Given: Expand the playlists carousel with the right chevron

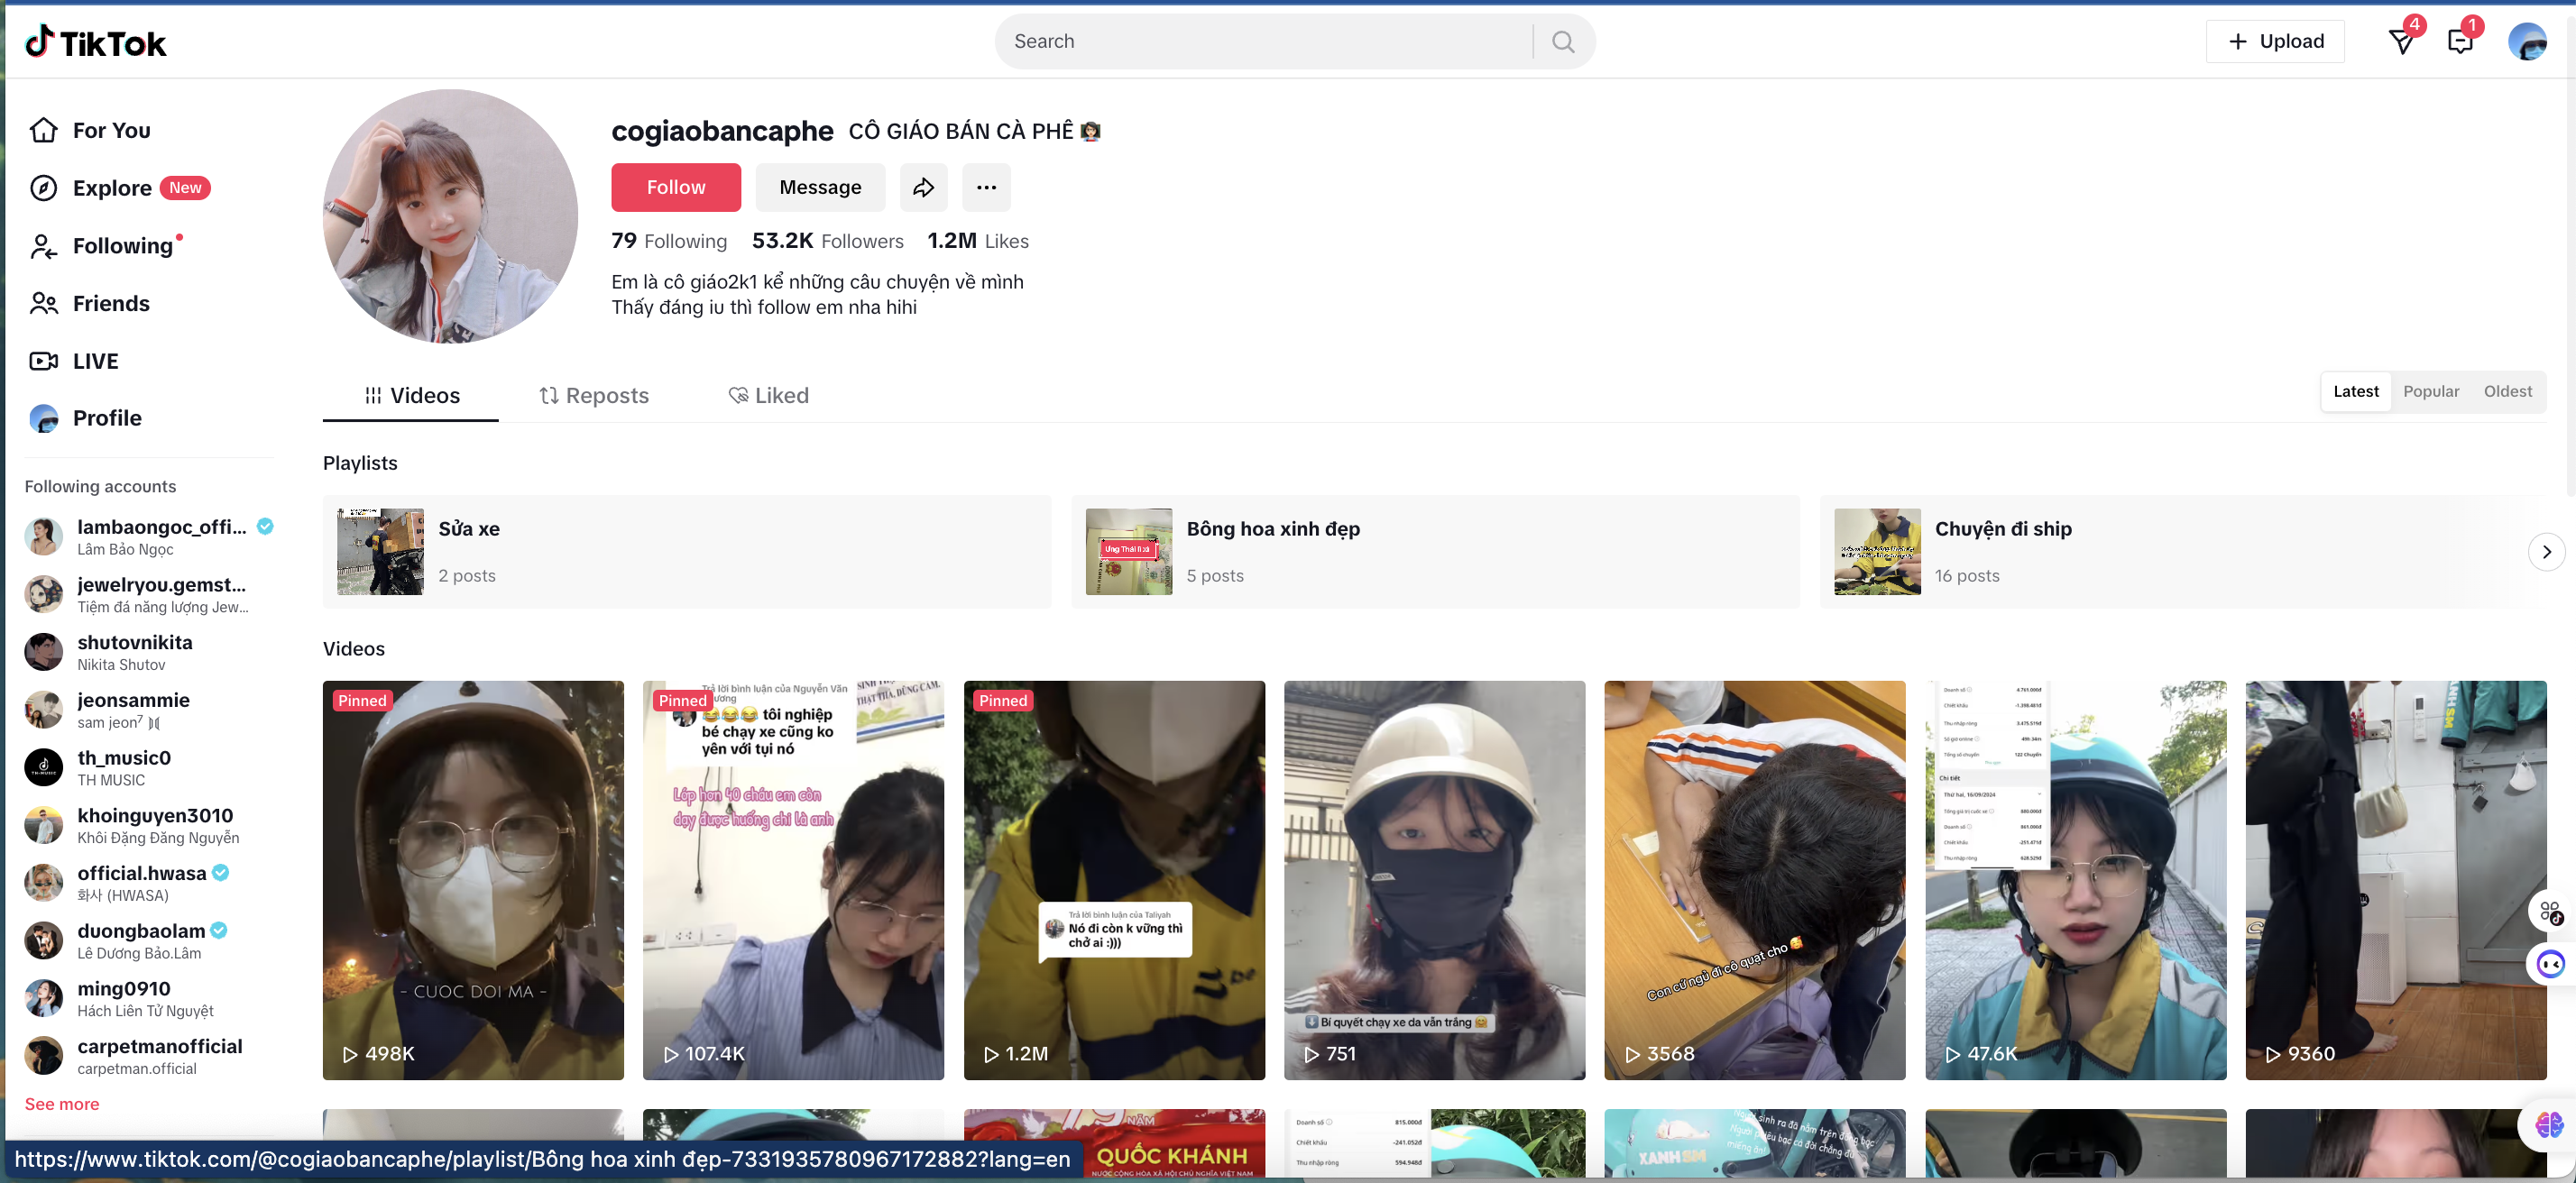Looking at the screenshot, I should (x=2546, y=551).
